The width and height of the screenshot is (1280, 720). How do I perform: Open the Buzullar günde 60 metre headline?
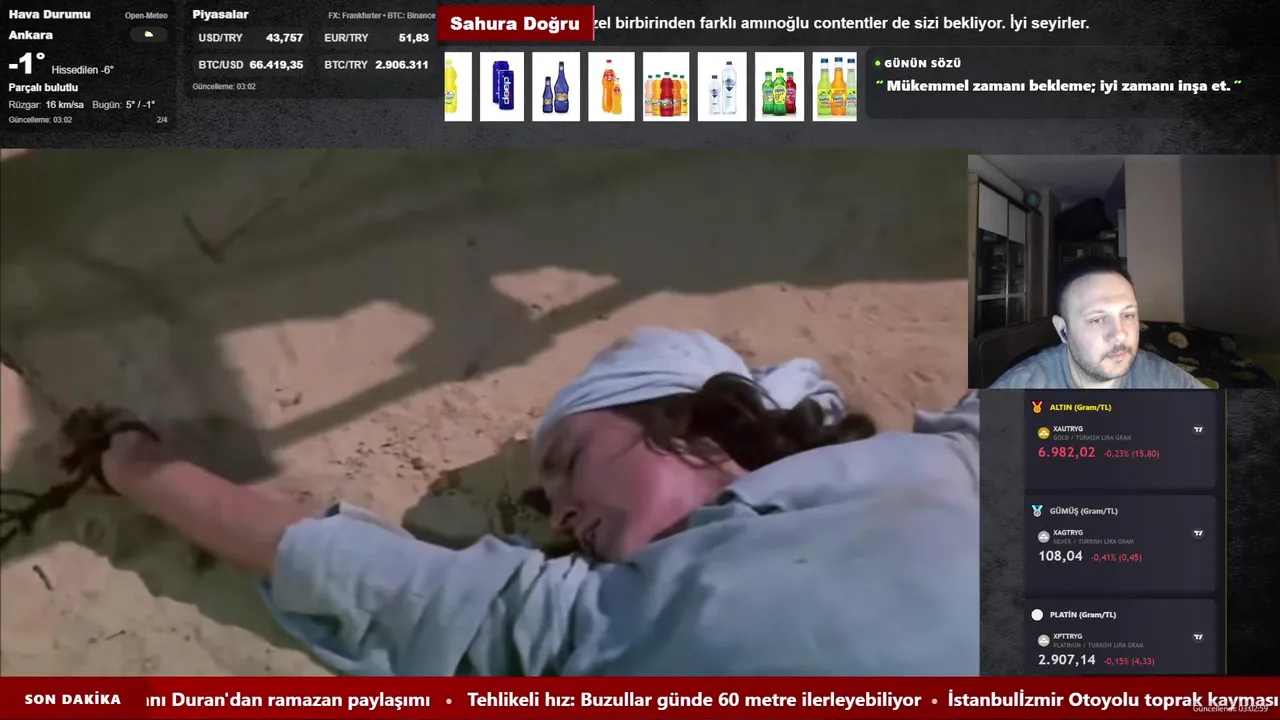pos(694,700)
